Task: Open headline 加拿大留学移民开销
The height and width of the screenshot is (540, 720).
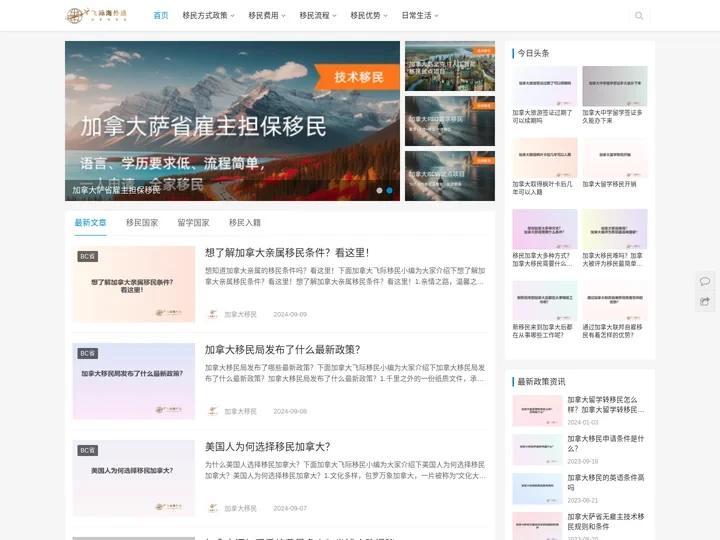Action: (609, 184)
